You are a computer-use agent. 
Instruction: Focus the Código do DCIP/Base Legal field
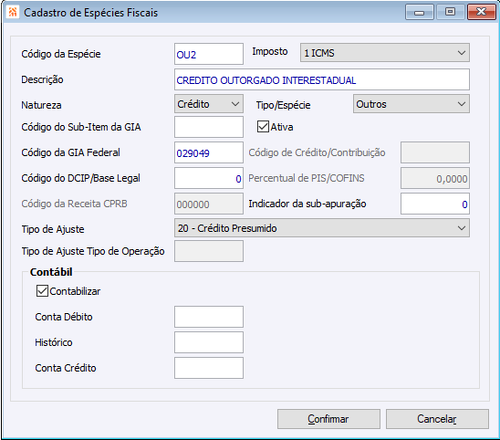[x=209, y=178]
